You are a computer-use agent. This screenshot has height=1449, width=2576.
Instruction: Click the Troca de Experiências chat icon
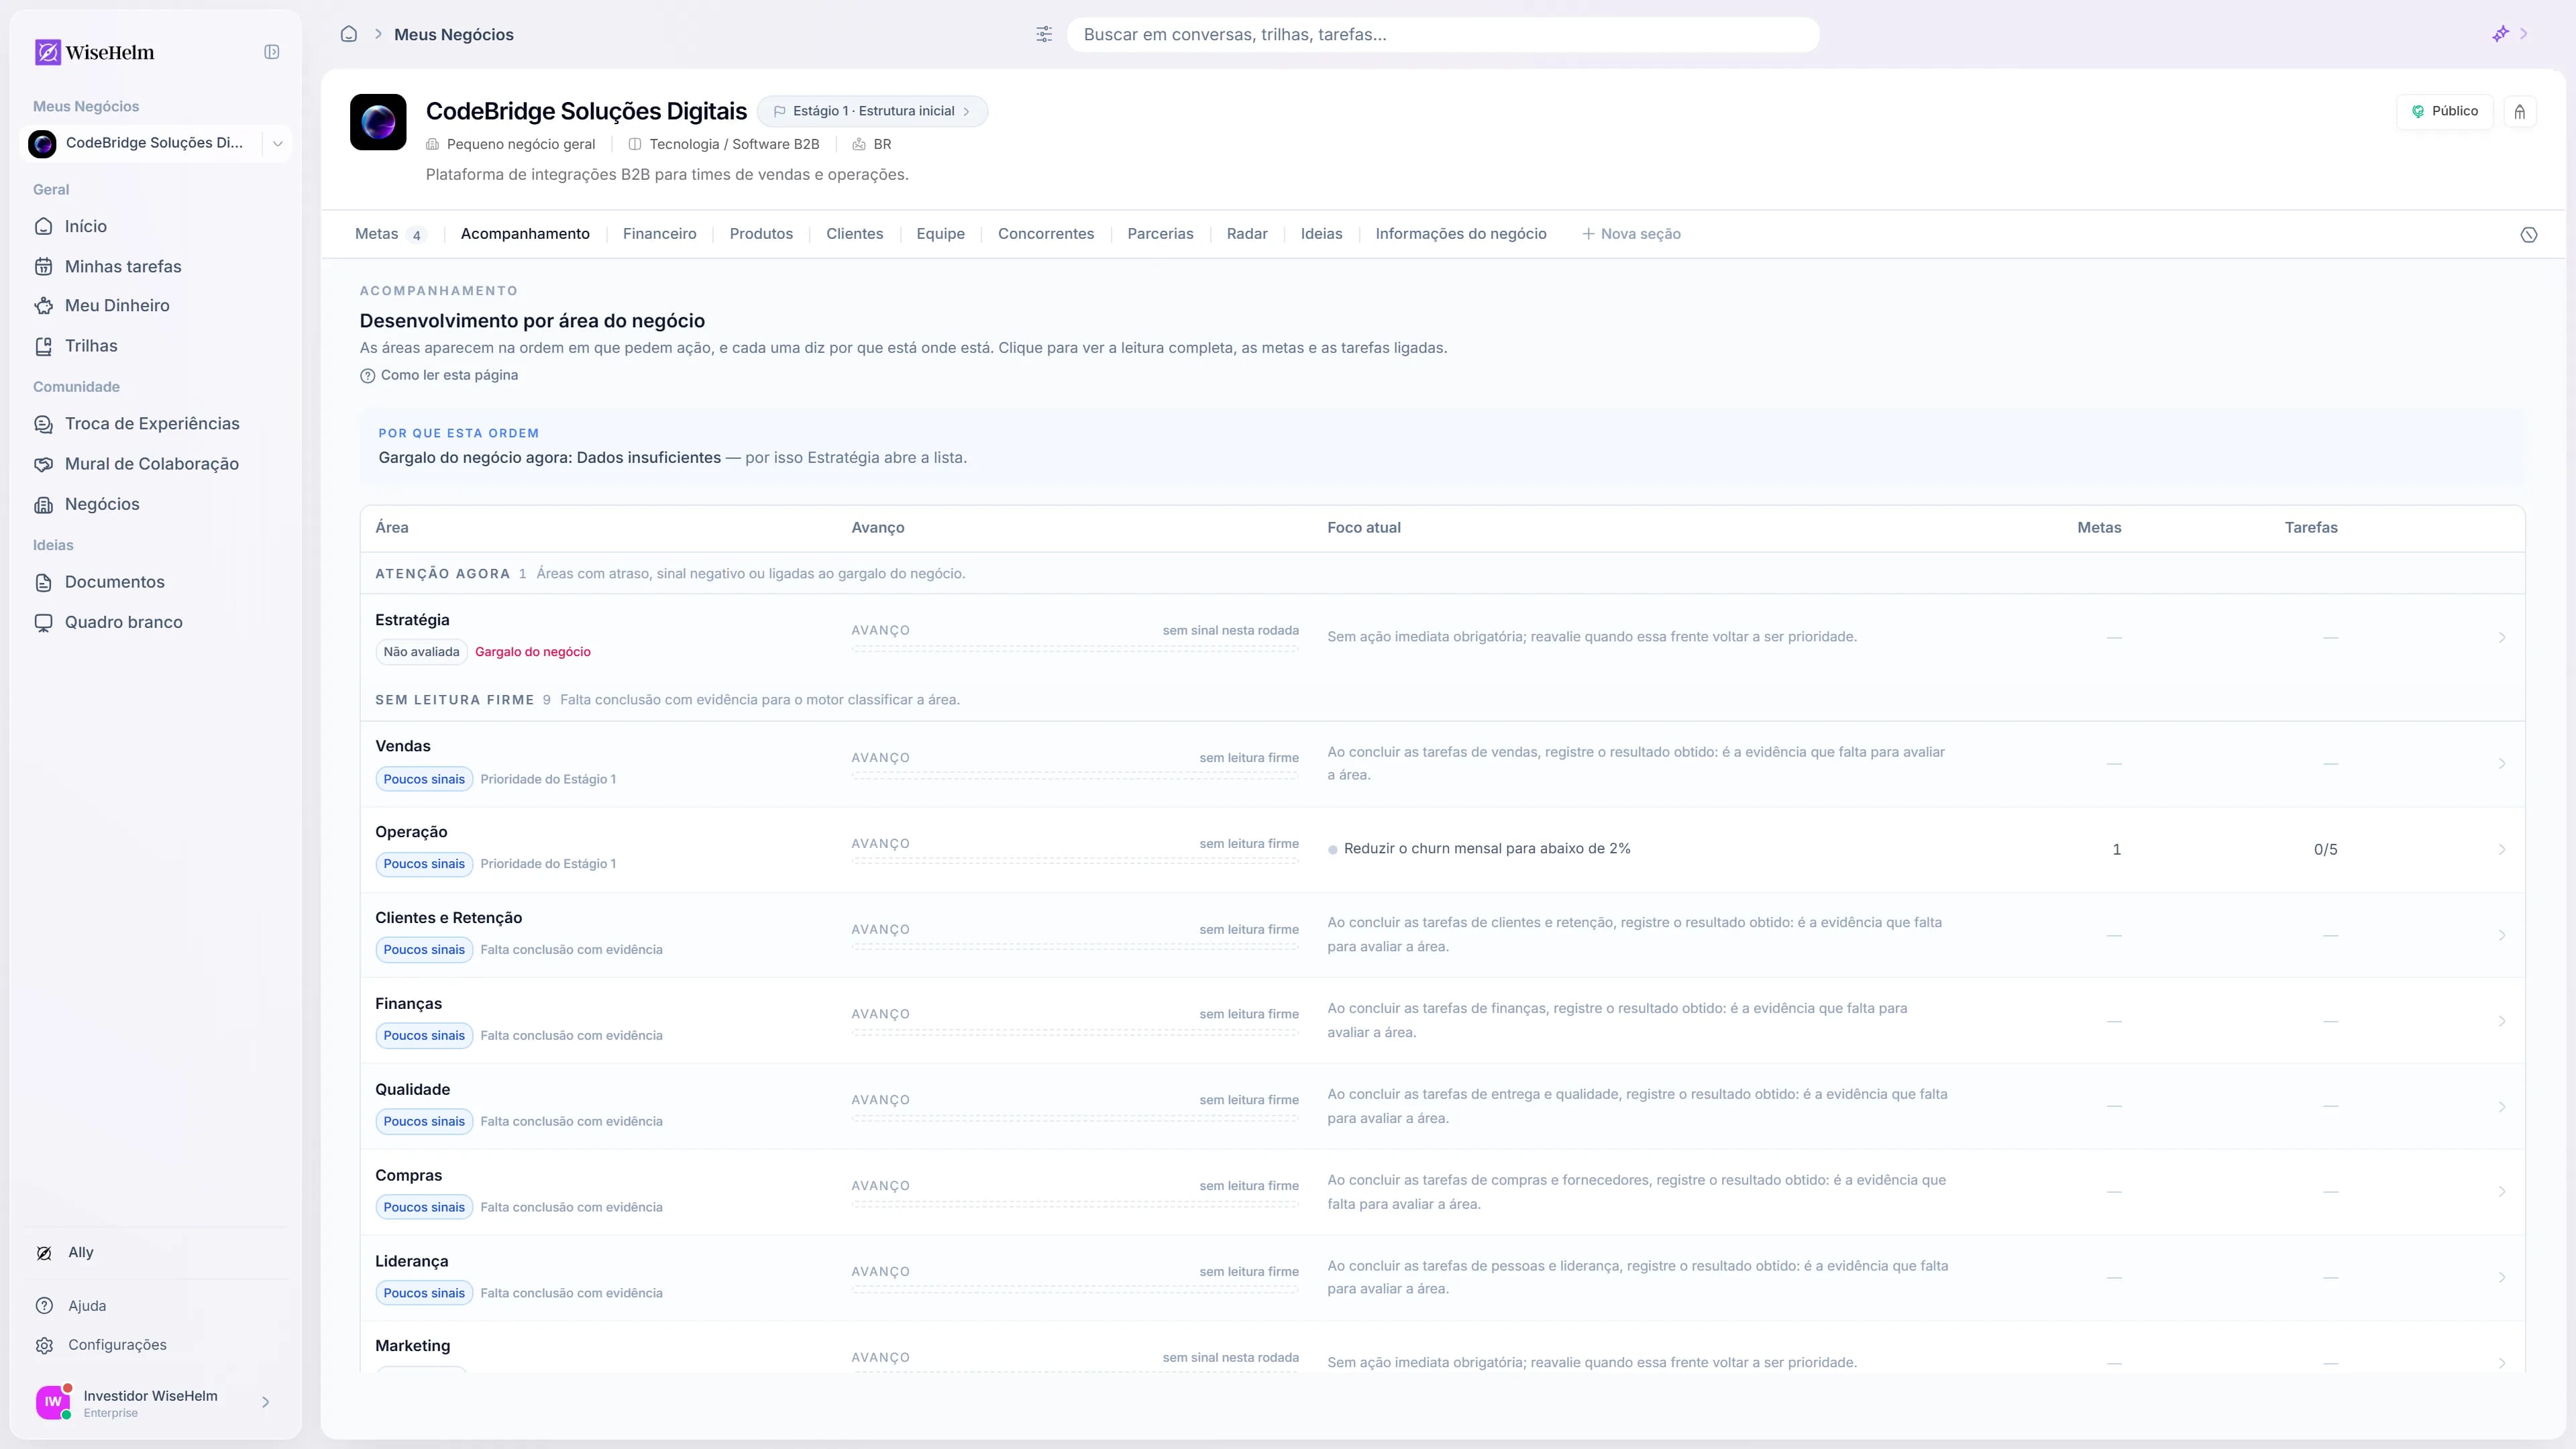[43, 424]
